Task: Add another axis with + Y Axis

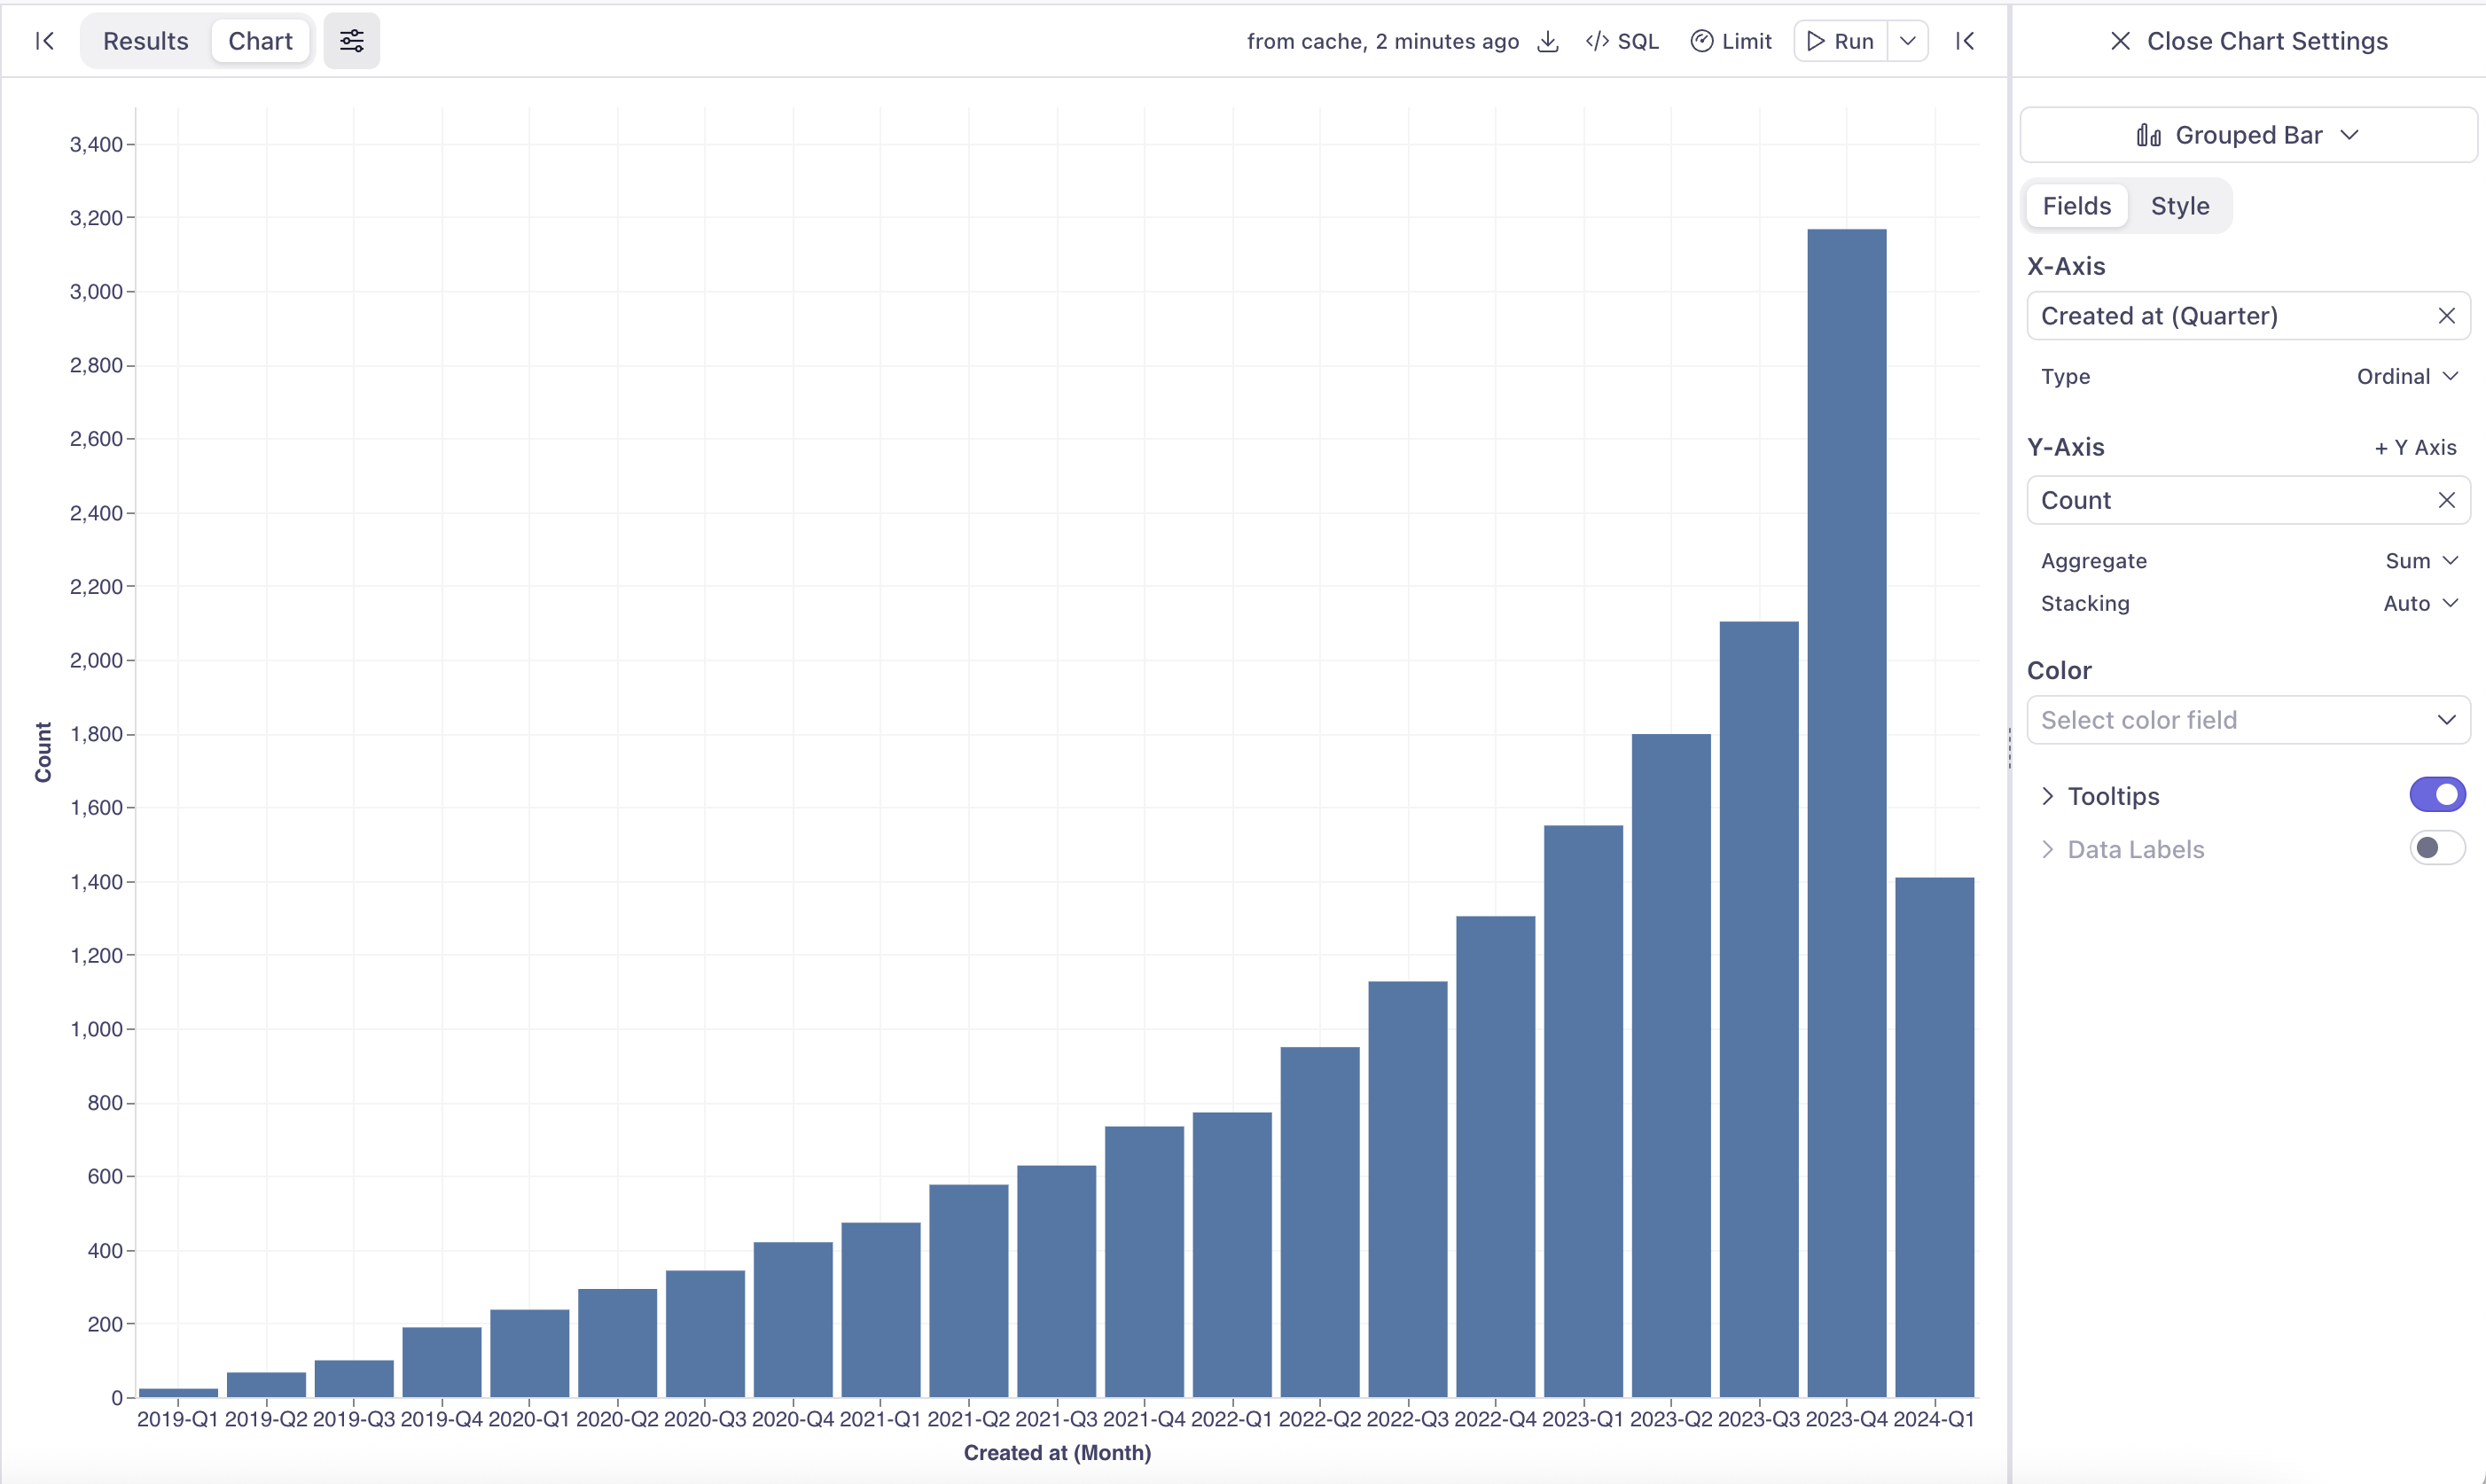Action: pyautogui.click(x=2415, y=448)
